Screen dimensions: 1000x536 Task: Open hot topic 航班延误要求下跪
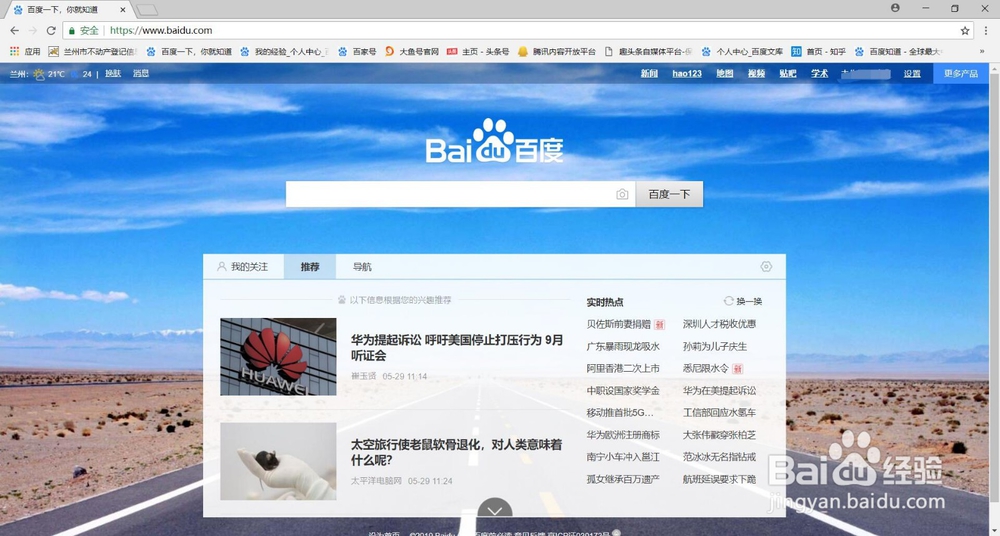(x=719, y=479)
